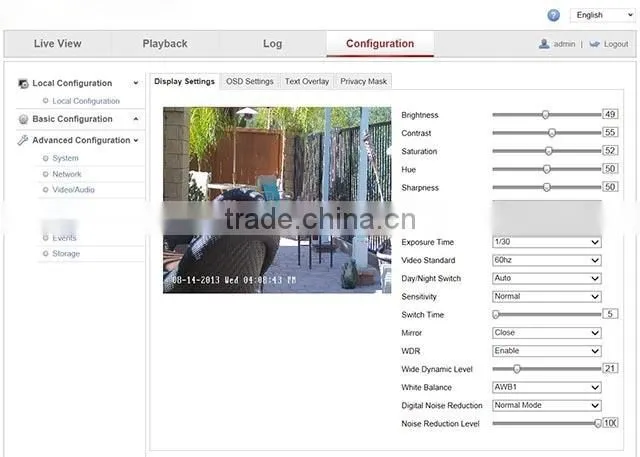640x457 pixels.
Task: Click the Local Configuration section icon
Action: [23, 84]
